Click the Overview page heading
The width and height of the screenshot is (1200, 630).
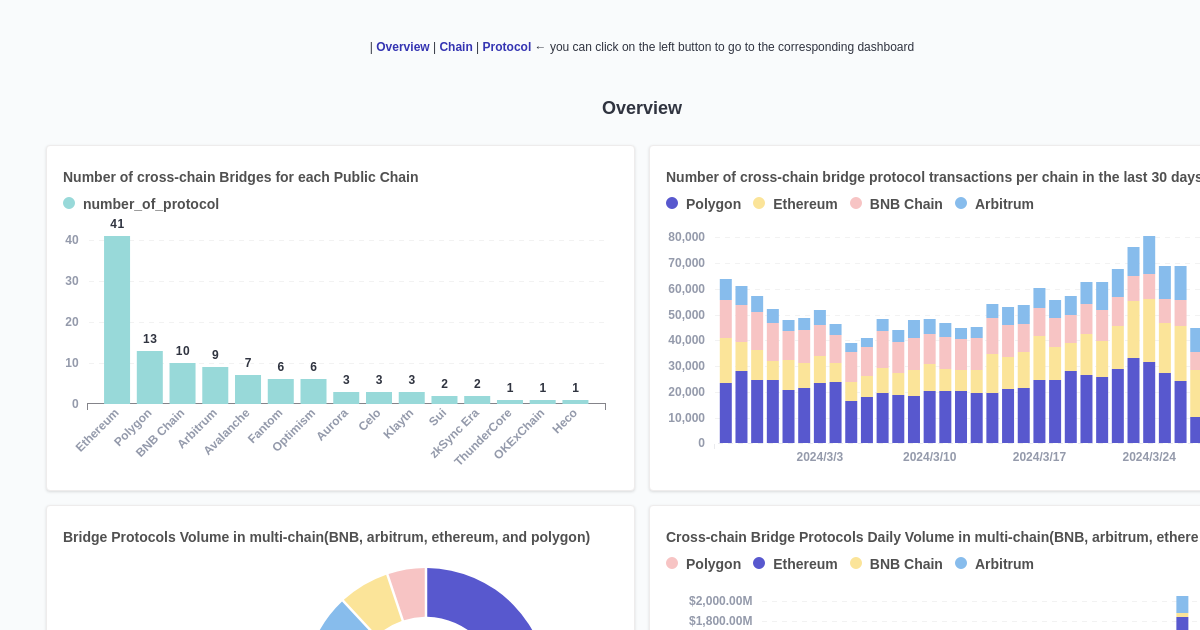coord(641,108)
